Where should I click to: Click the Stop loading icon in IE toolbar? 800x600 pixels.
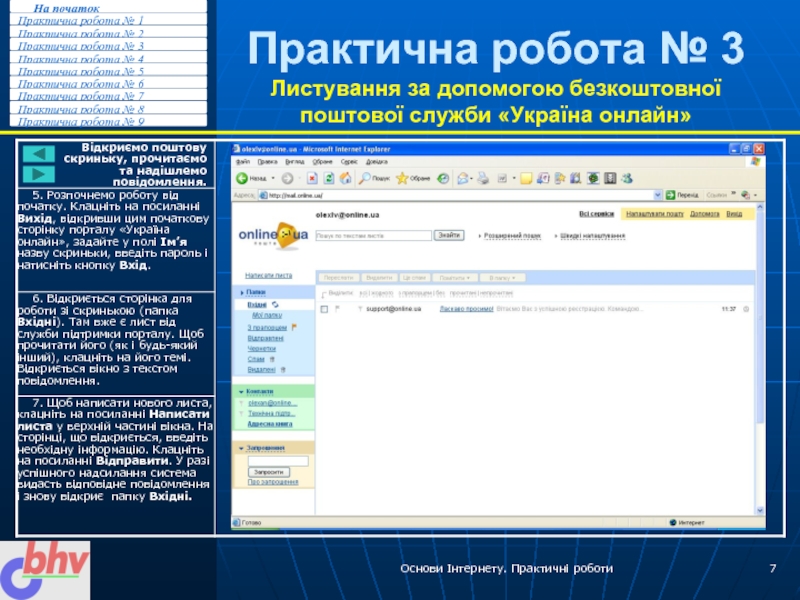click(312, 178)
